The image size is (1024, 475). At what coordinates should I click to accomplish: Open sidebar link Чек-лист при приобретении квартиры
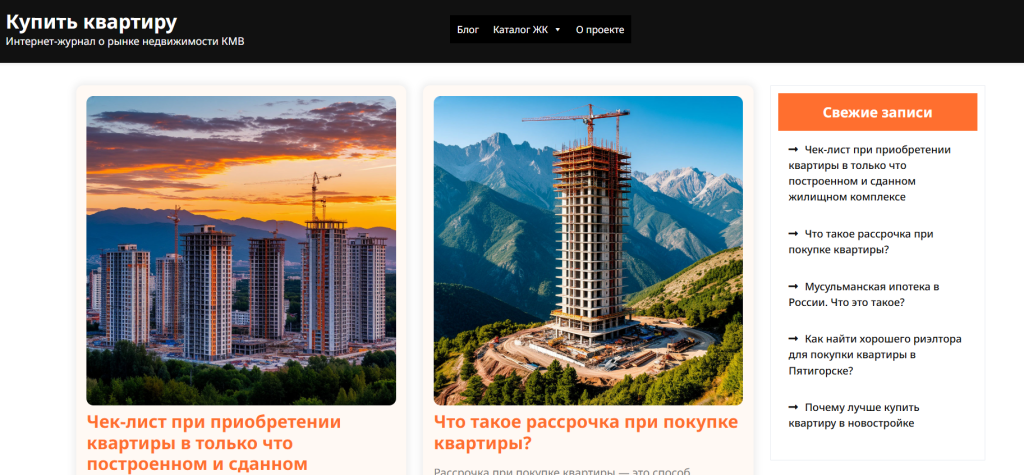click(869, 173)
